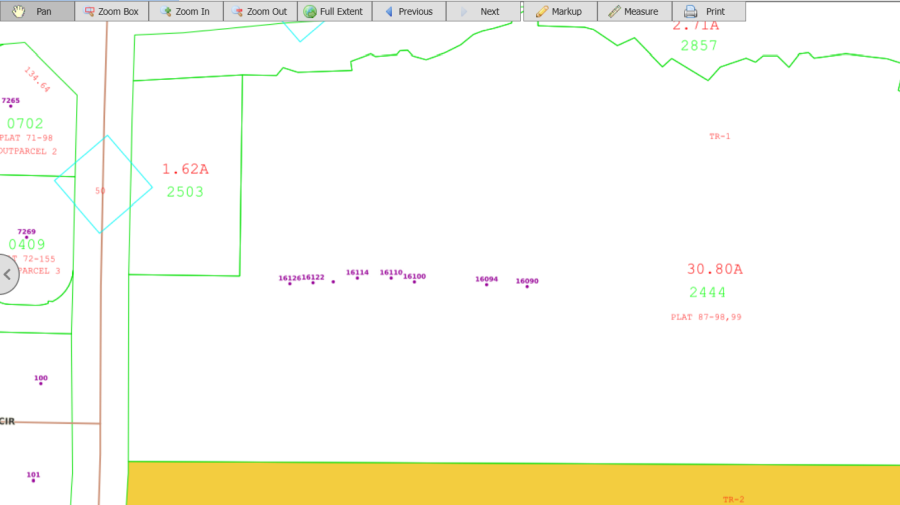
Task: Open the Markup pencil tool
Action: click(x=559, y=11)
